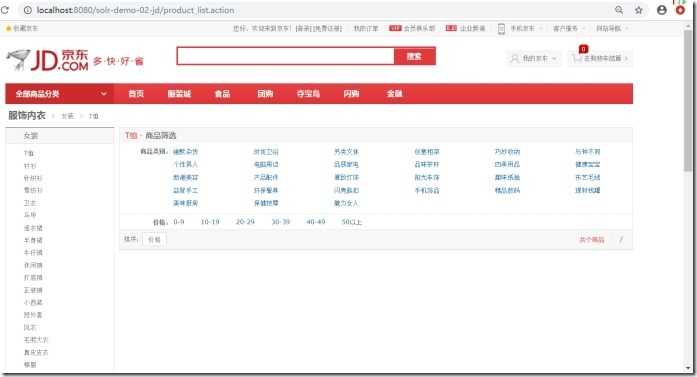The image size is (697, 377).
Task: Click 保健按摩 category filter
Action: click(x=266, y=203)
